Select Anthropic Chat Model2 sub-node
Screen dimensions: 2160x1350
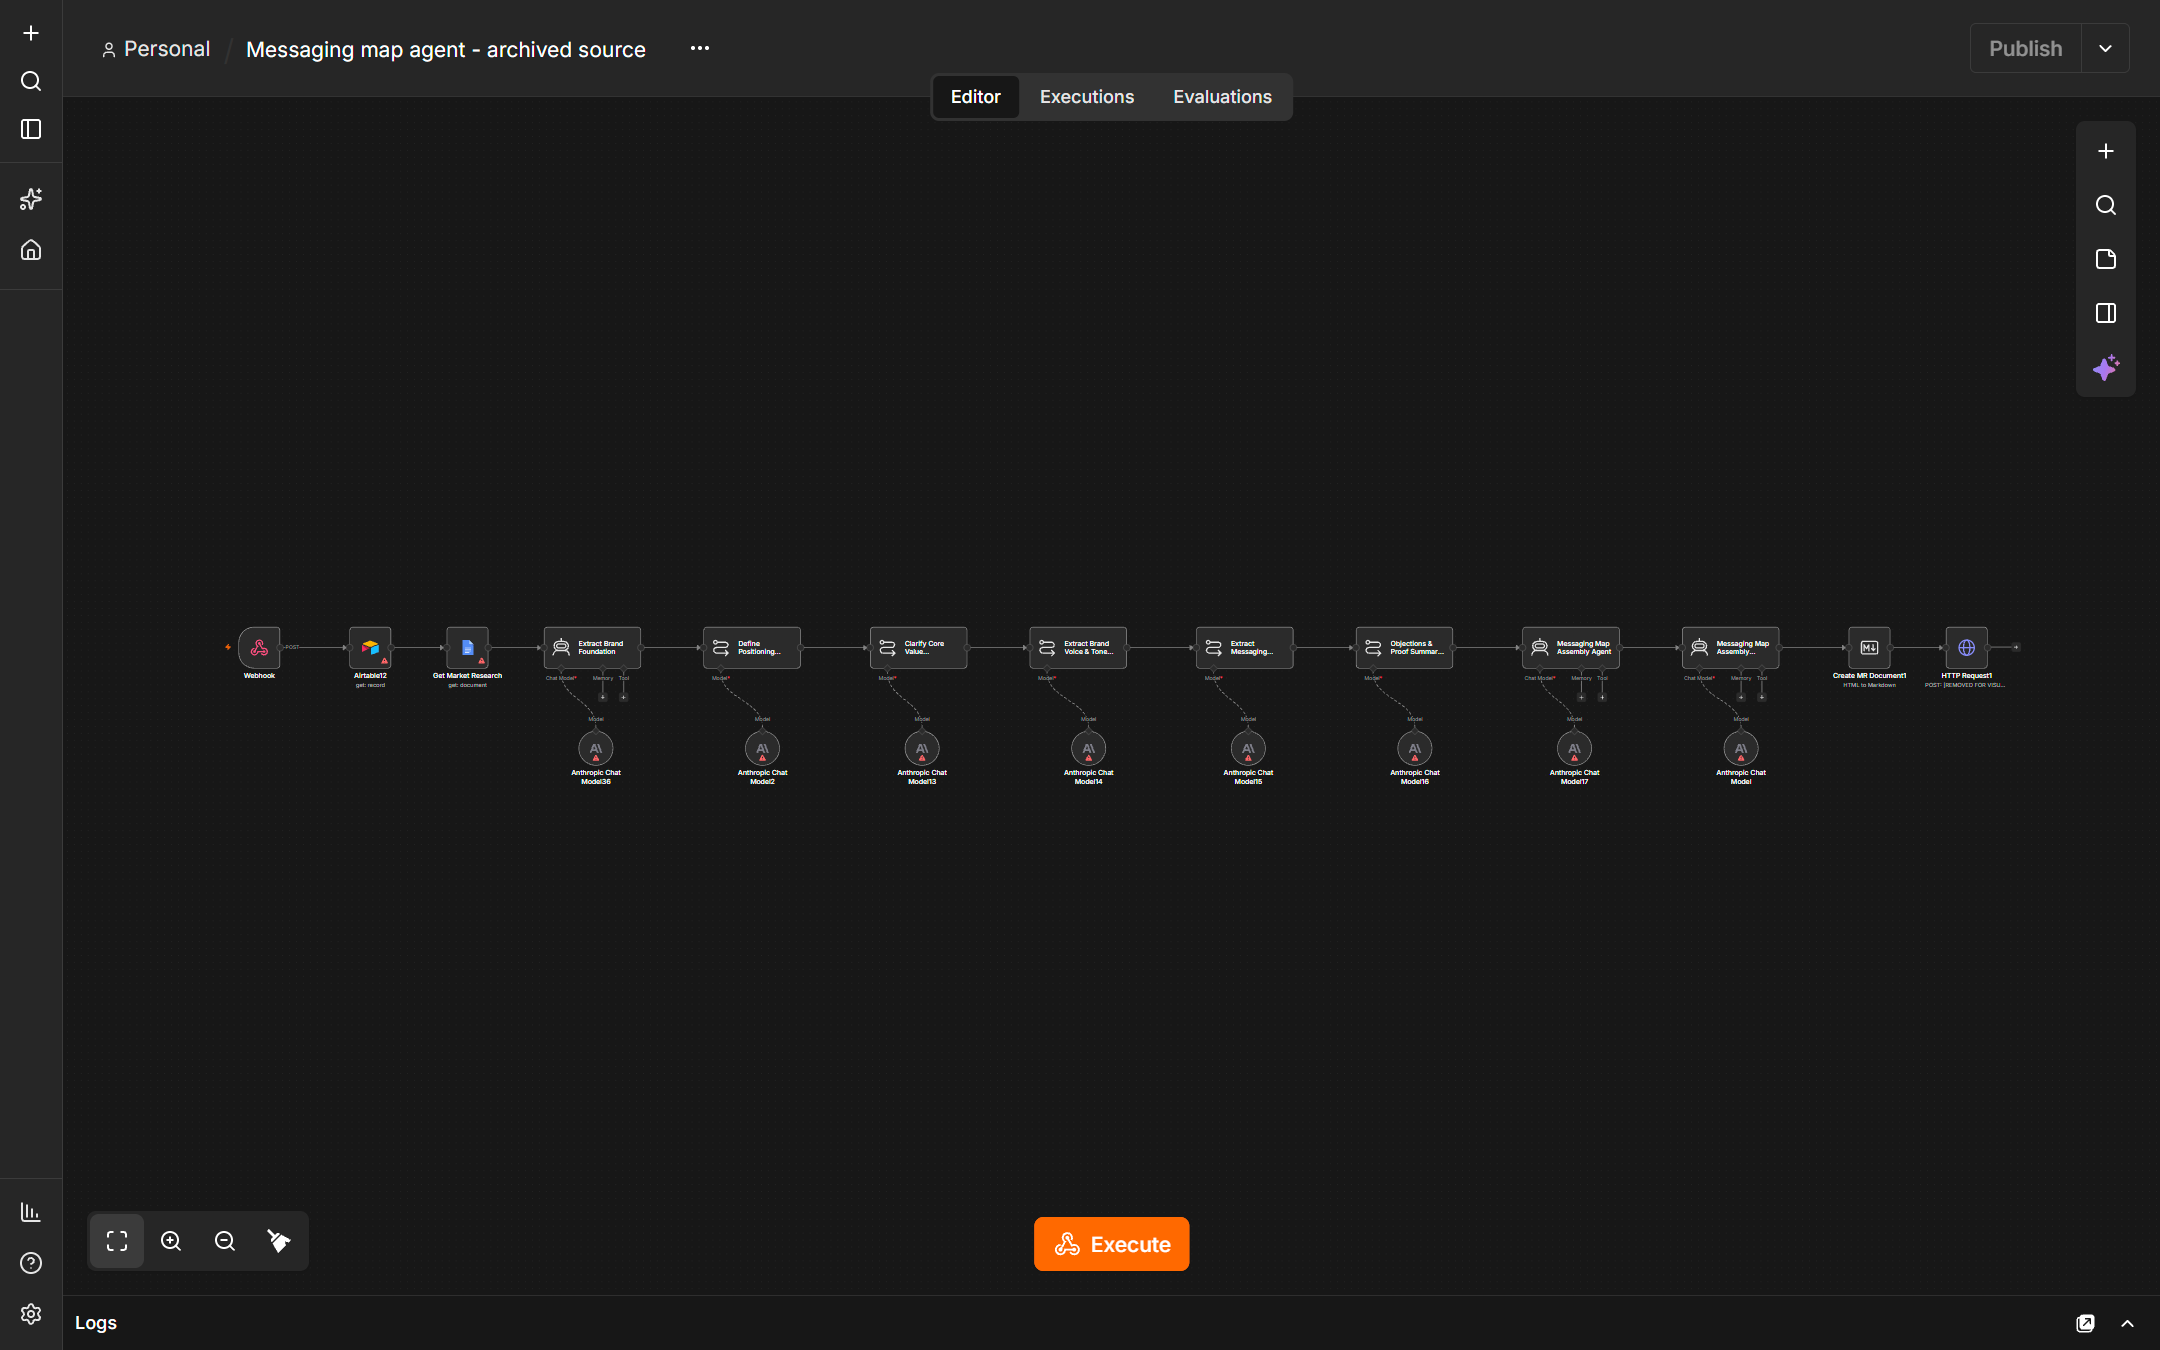[762, 749]
